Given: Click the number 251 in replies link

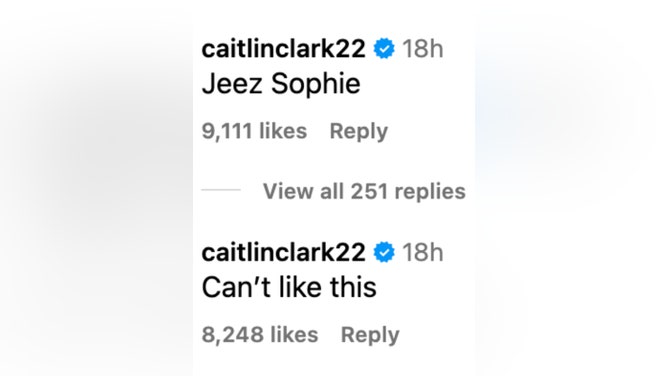Looking at the screenshot, I should point(369,191).
